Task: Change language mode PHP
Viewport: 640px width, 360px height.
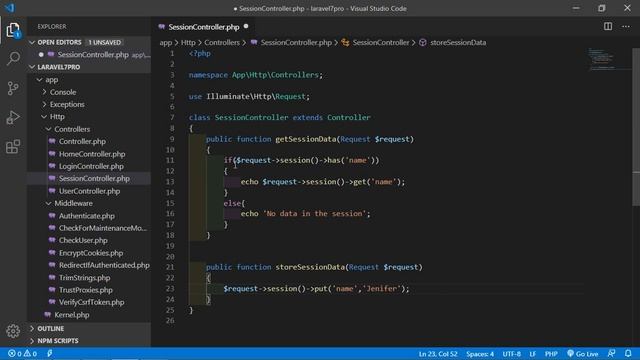Action: tap(551, 353)
